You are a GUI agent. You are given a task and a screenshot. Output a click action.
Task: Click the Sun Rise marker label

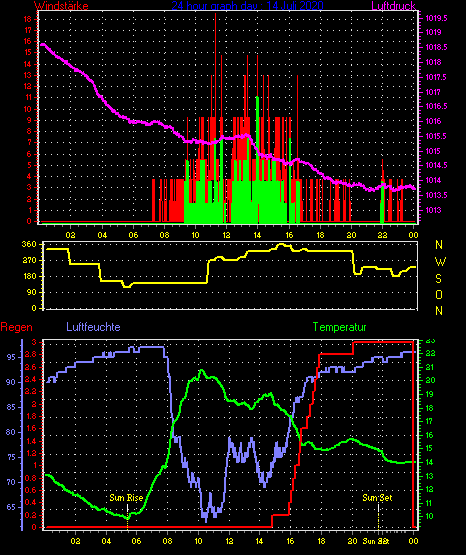click(x=126, y=498)
